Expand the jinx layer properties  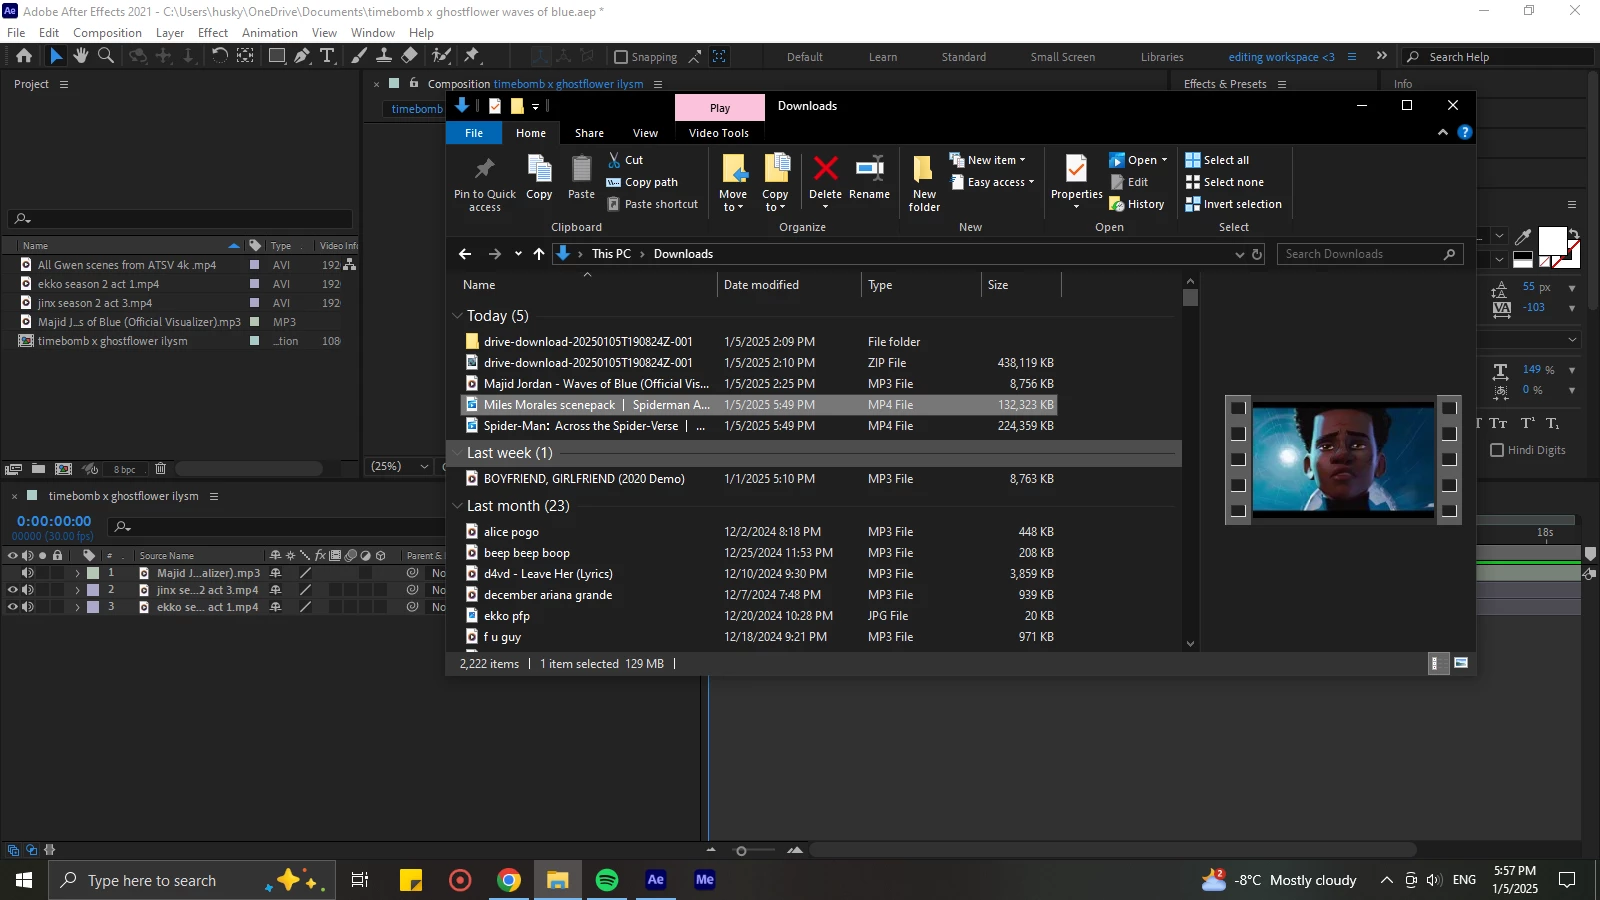pos(77,590)
